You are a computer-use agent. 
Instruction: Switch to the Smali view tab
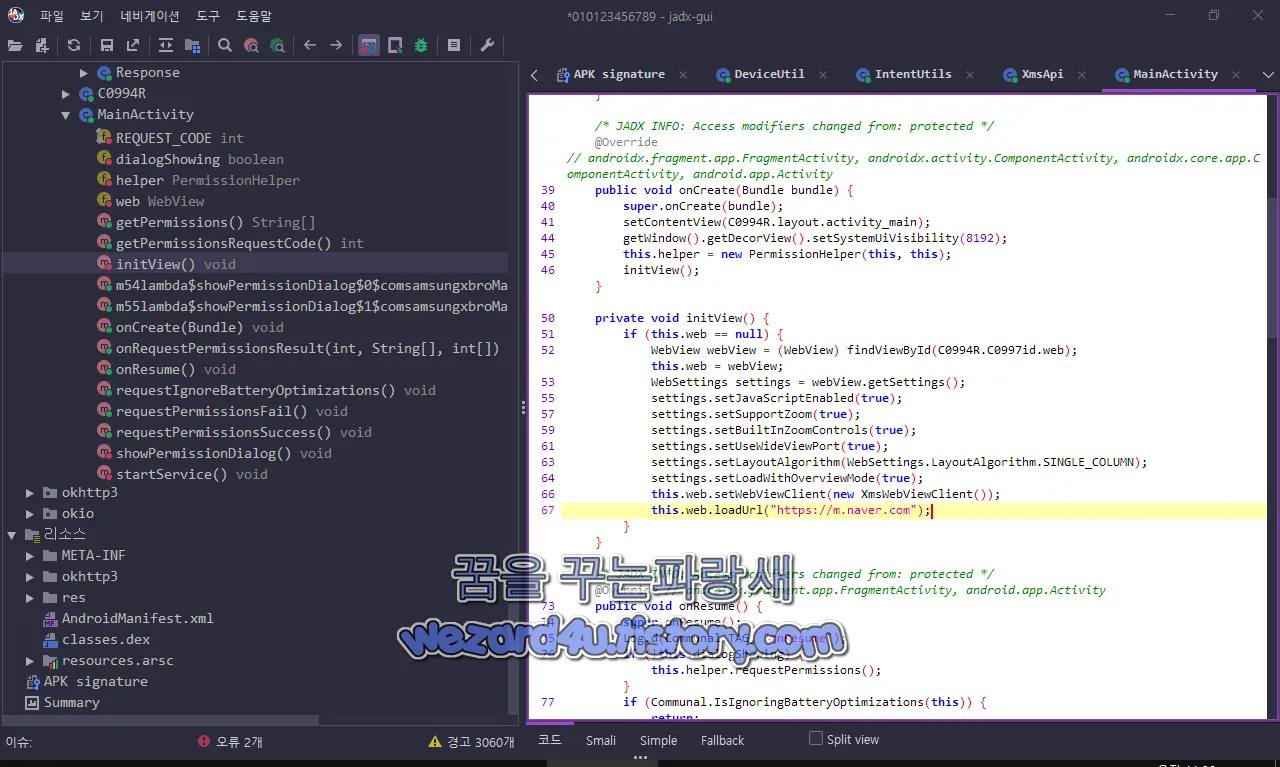coord(601,740)
